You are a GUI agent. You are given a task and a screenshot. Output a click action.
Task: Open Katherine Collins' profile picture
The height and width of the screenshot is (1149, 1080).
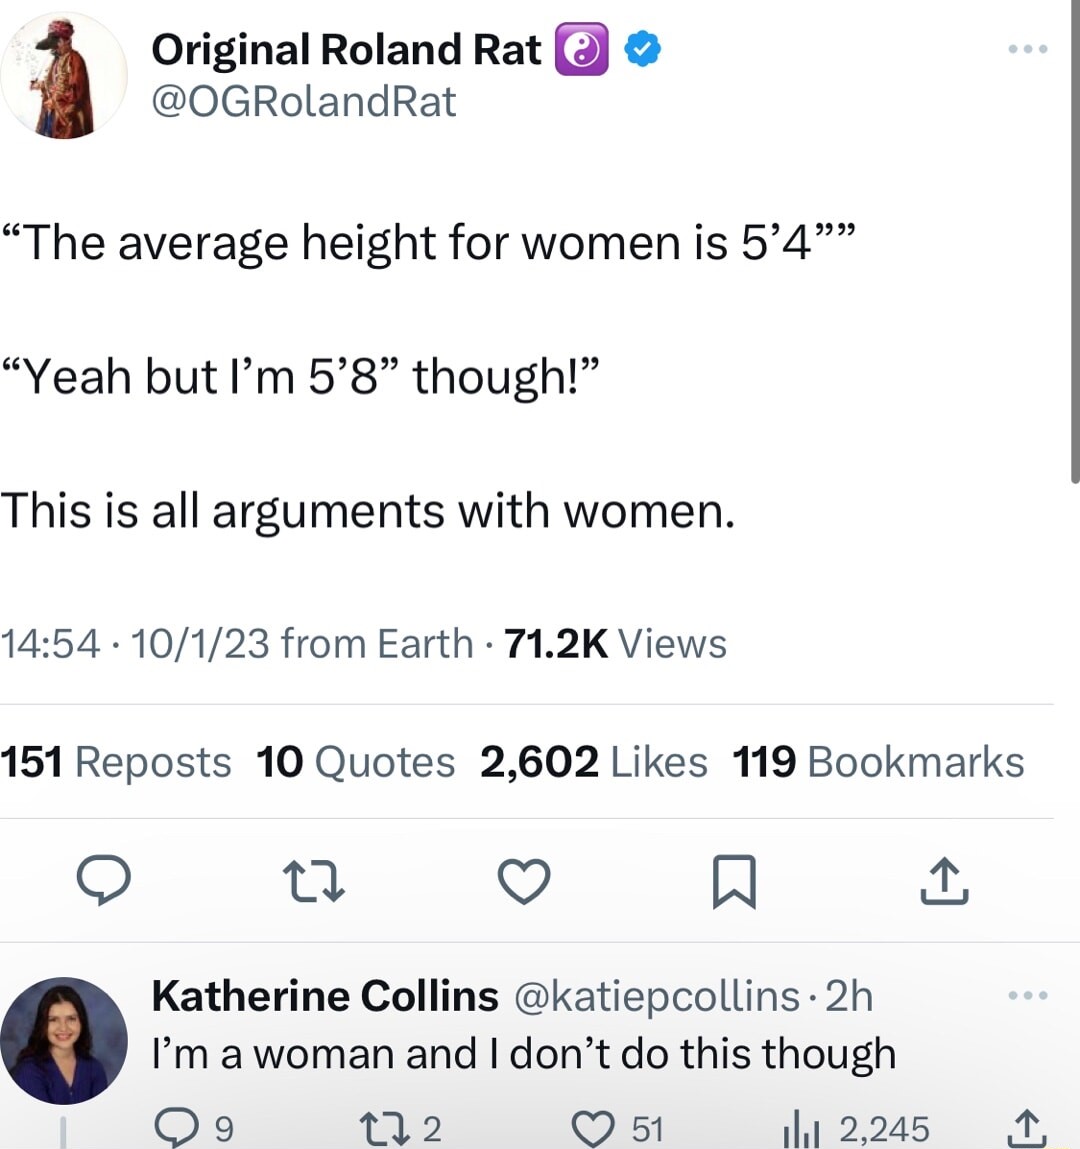[x=64, y=1041]
